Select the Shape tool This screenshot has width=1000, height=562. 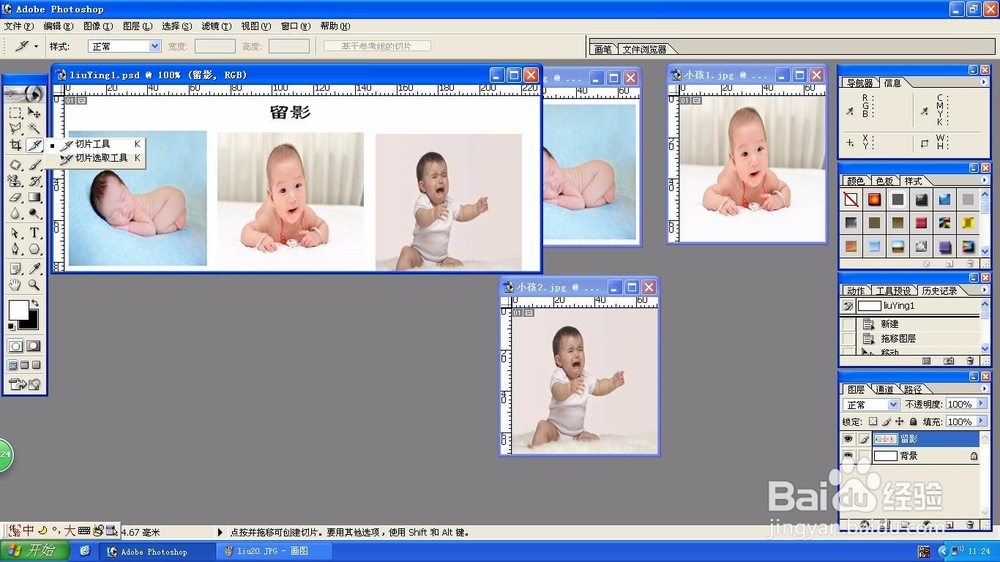34,249
